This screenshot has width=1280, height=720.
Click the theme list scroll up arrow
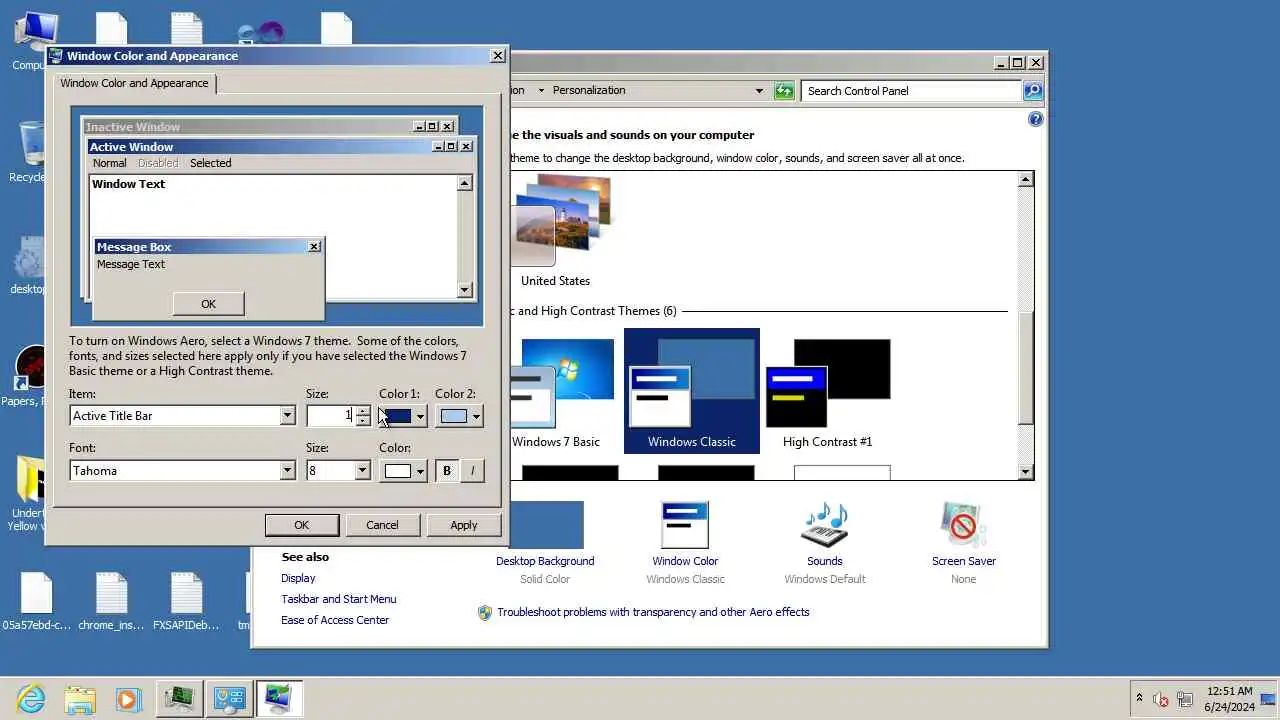tap(1025, 179)
